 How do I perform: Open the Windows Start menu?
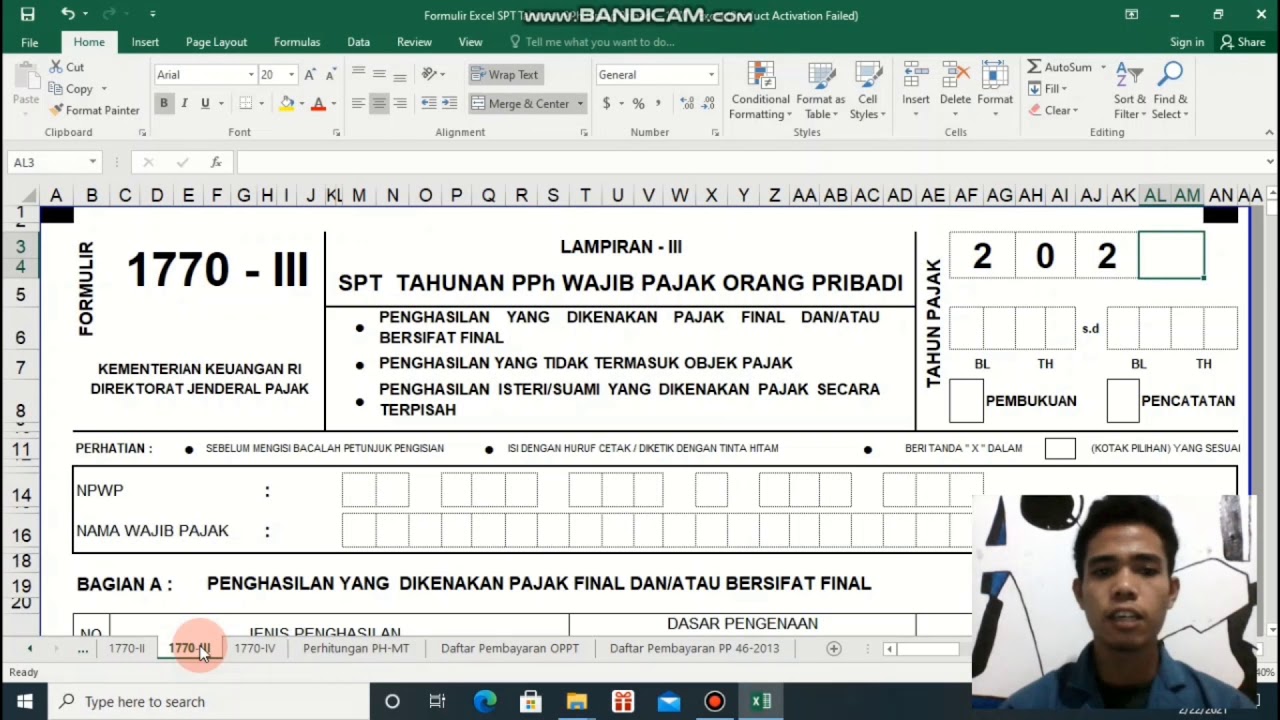click(24, 701)
